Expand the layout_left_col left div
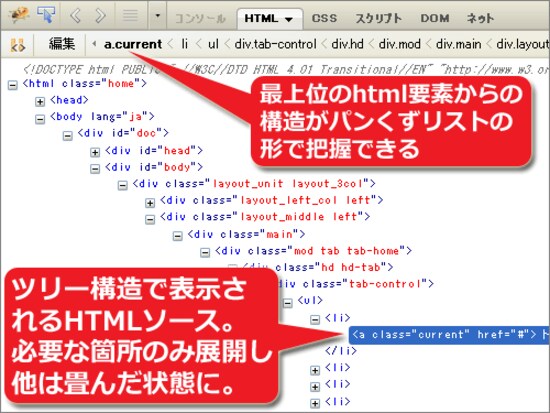Viewport: 550px width, 413px height. coord(150,202)
